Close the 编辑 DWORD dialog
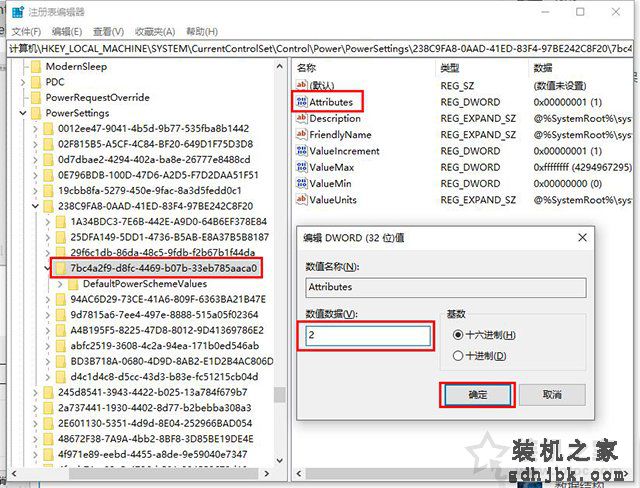640x488 pixels. 582,237
